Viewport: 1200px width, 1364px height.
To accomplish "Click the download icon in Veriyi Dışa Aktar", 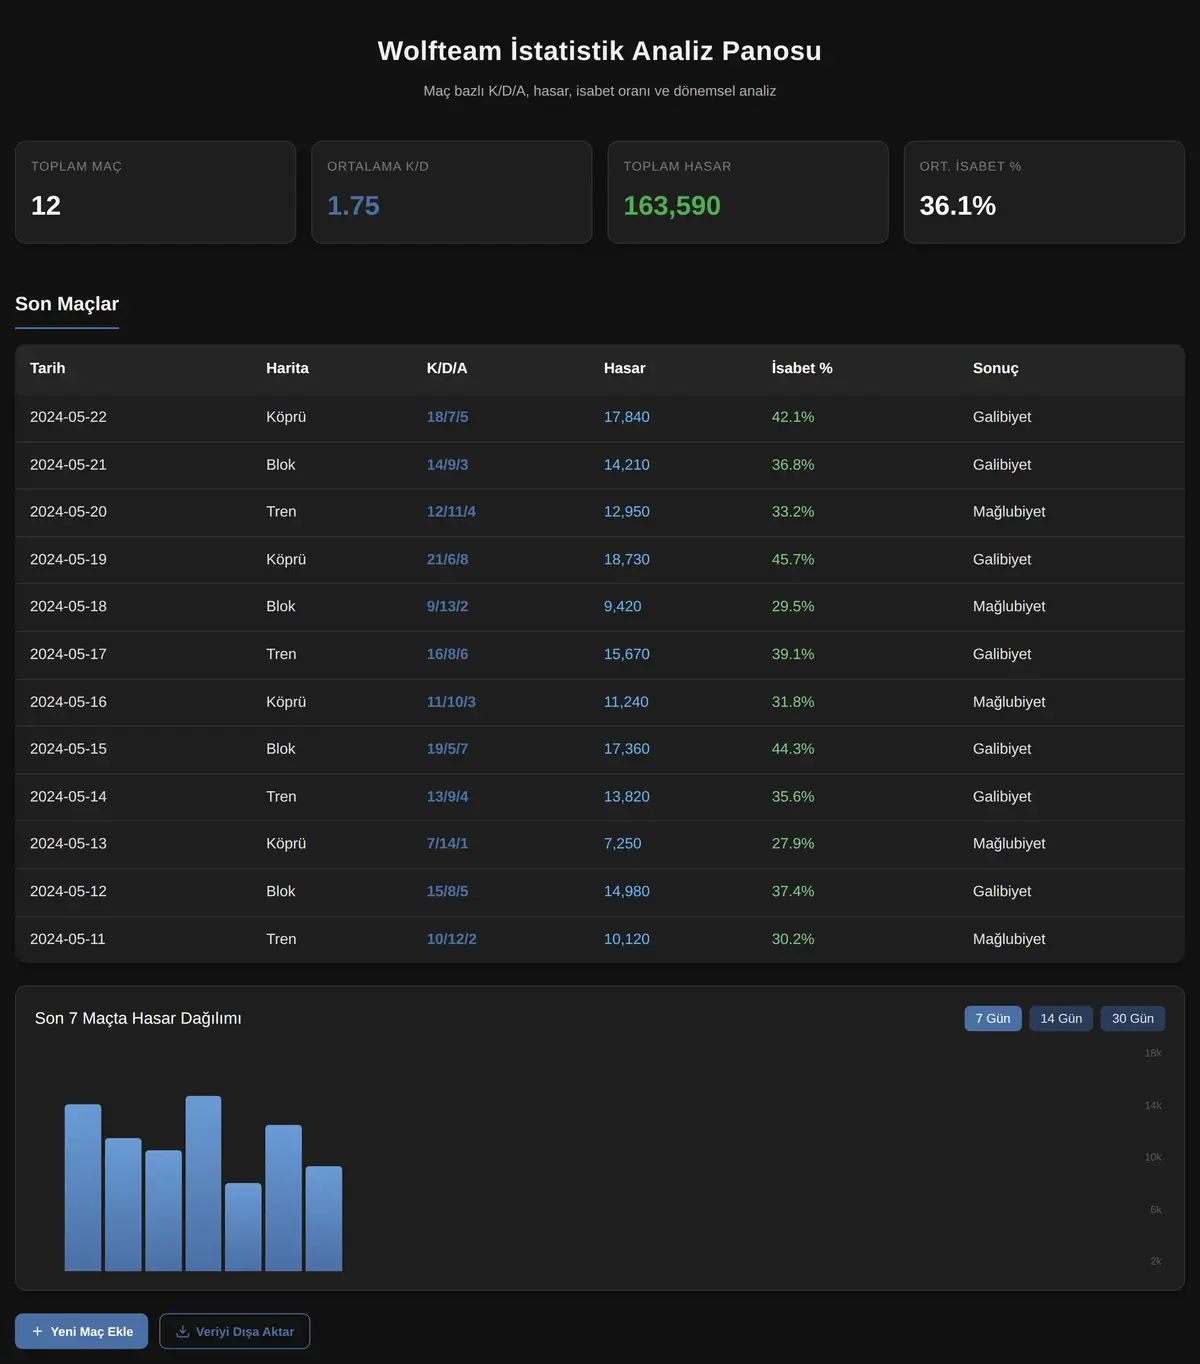I will pyautogui.click(x=183, y=1331).
